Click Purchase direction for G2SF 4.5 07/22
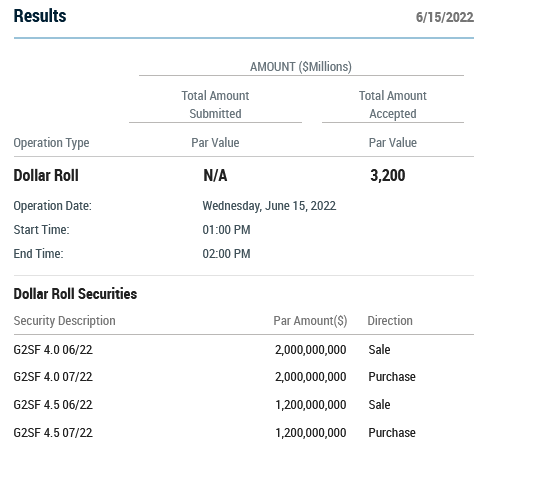The image size is (534, 482). tap(392, 433)
